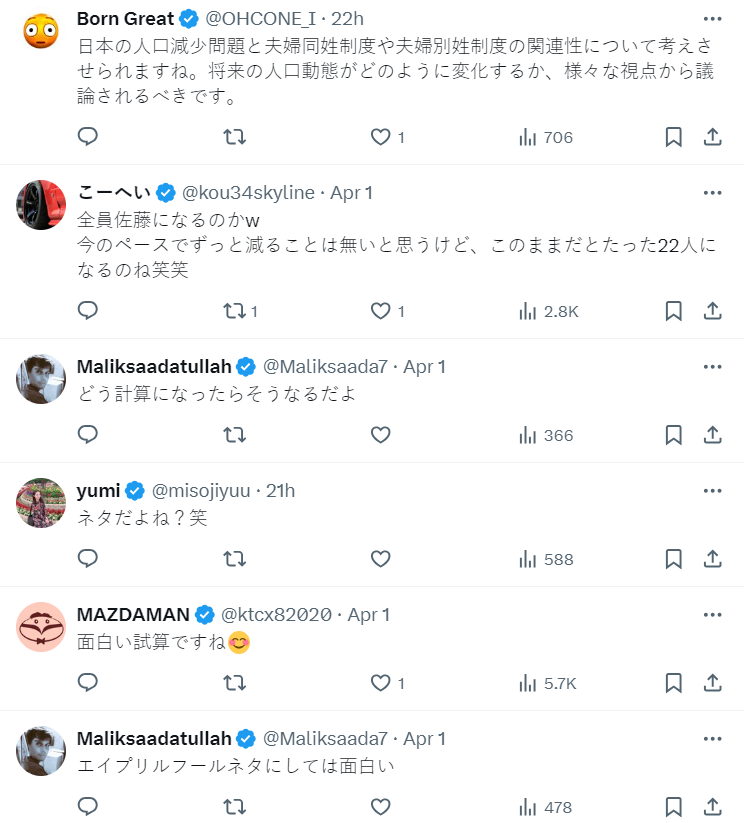Viewport: 744px width, 823px height.
Task: View analytics showing 5.7K views
Action: click(x=546, y=683)
